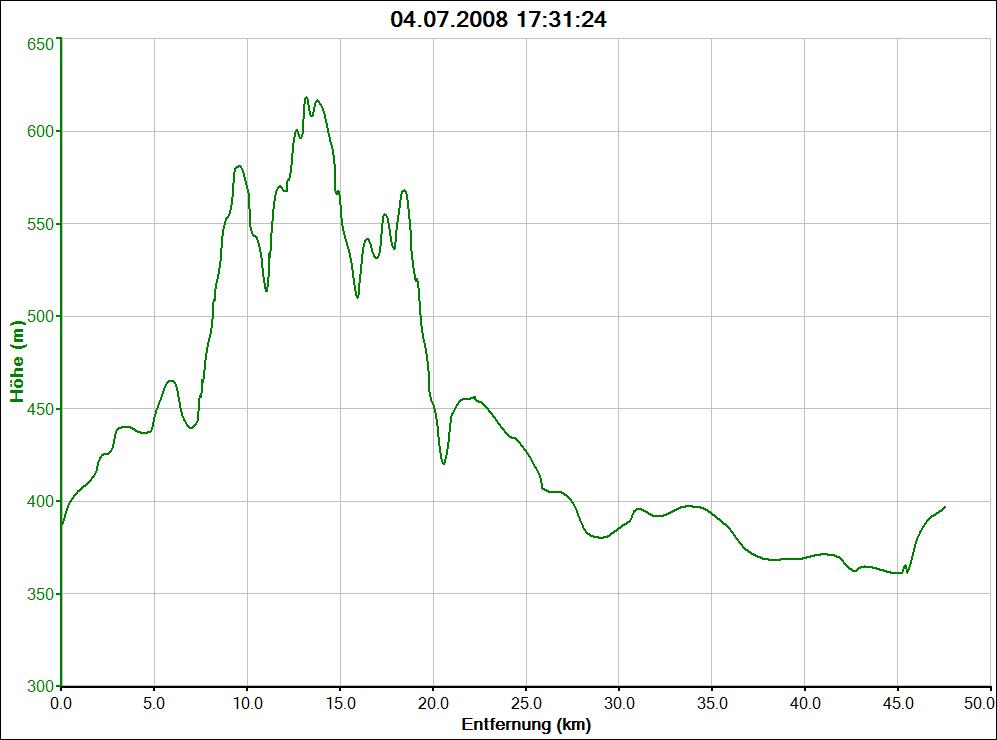Click the 0.0 distance axis label

62,703
